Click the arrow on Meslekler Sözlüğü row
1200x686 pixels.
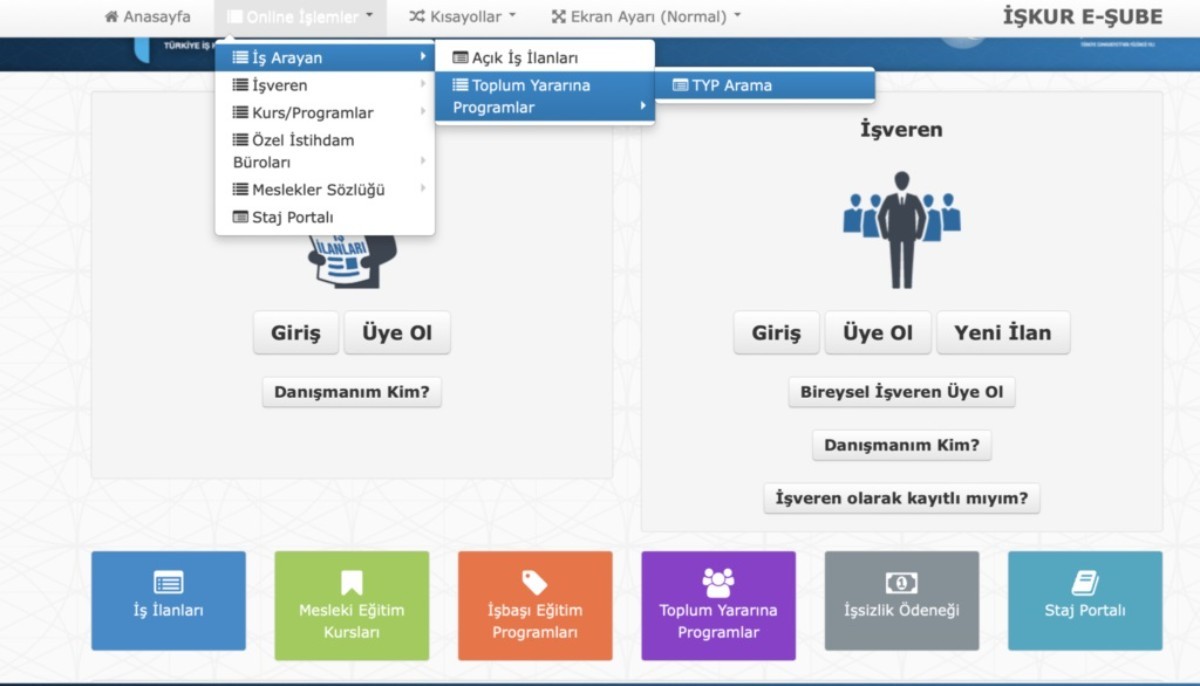tap(423, 189)
